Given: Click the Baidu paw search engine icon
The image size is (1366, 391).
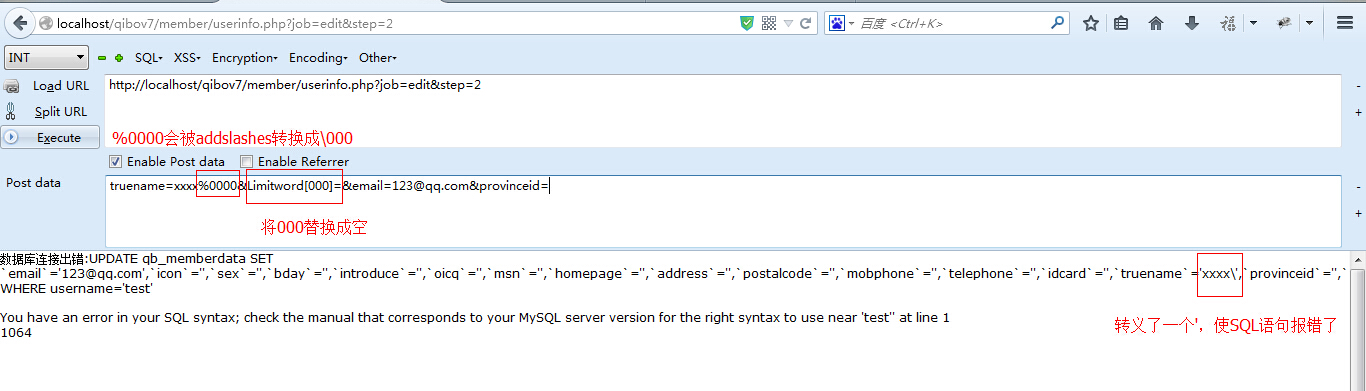Looking at the screenshot, I should pyautogui.click(x=836, y=23).
